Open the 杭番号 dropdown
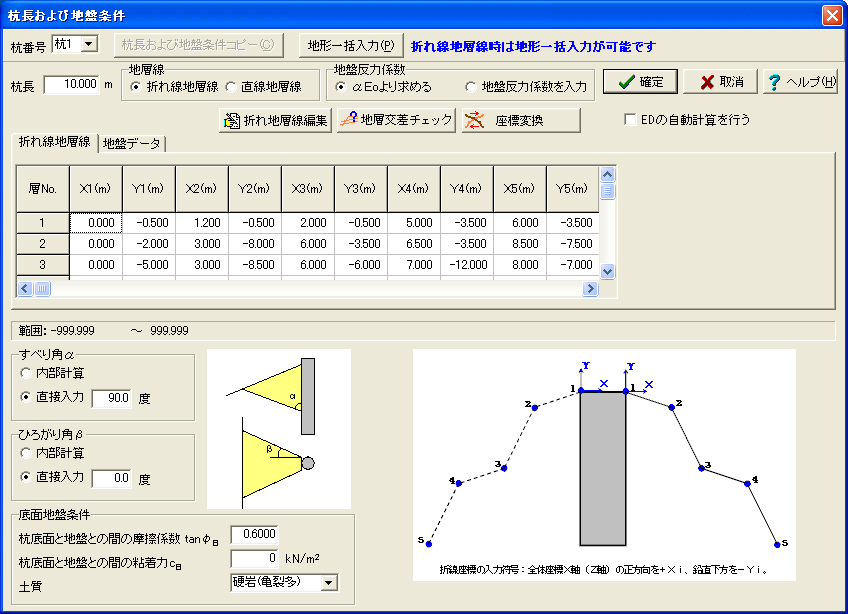 [89, 44]
